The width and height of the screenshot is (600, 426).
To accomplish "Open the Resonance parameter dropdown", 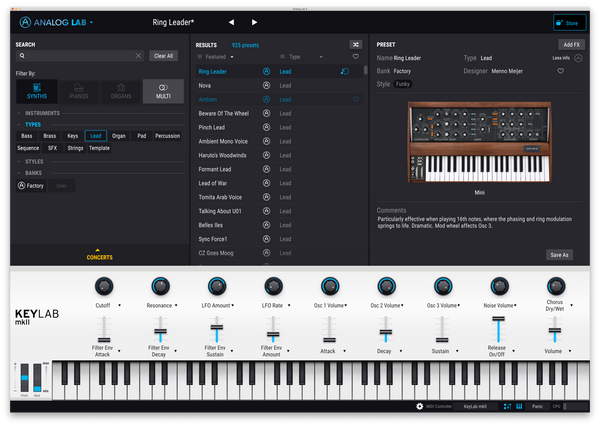I will point(177,304).
